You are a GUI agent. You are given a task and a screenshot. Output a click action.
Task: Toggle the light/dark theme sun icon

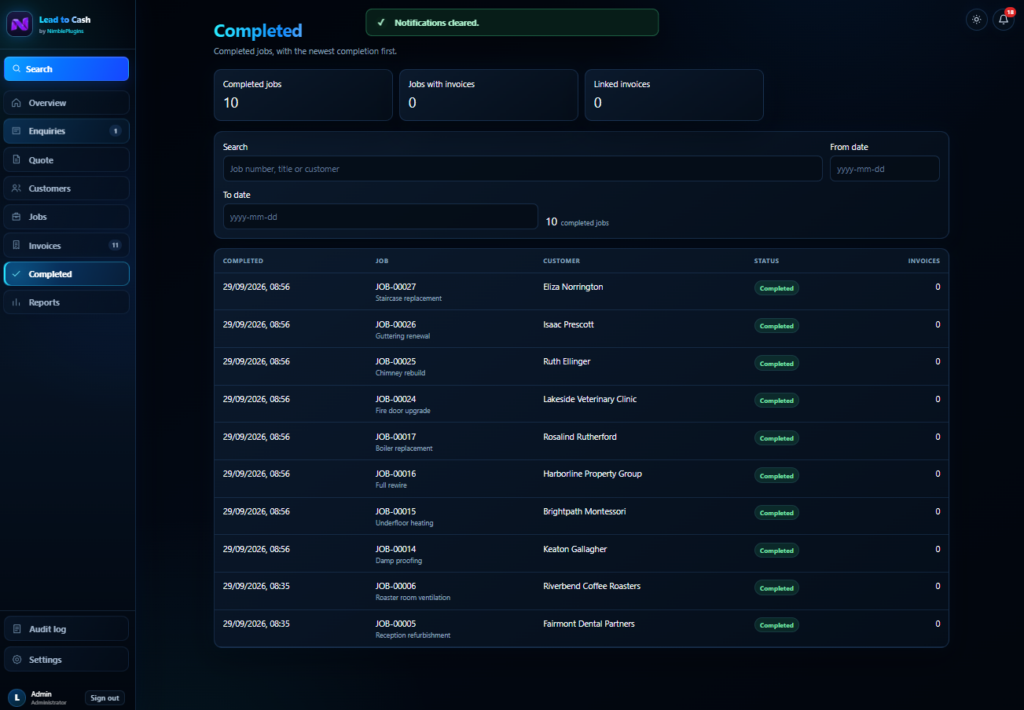976,20
